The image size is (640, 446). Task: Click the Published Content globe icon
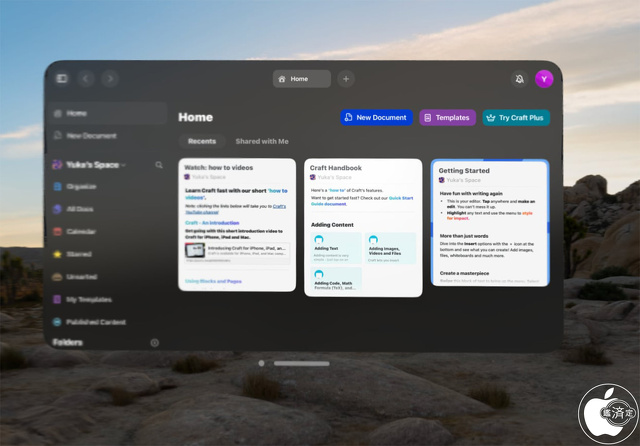pyautogui.click(x=58, y=322)
